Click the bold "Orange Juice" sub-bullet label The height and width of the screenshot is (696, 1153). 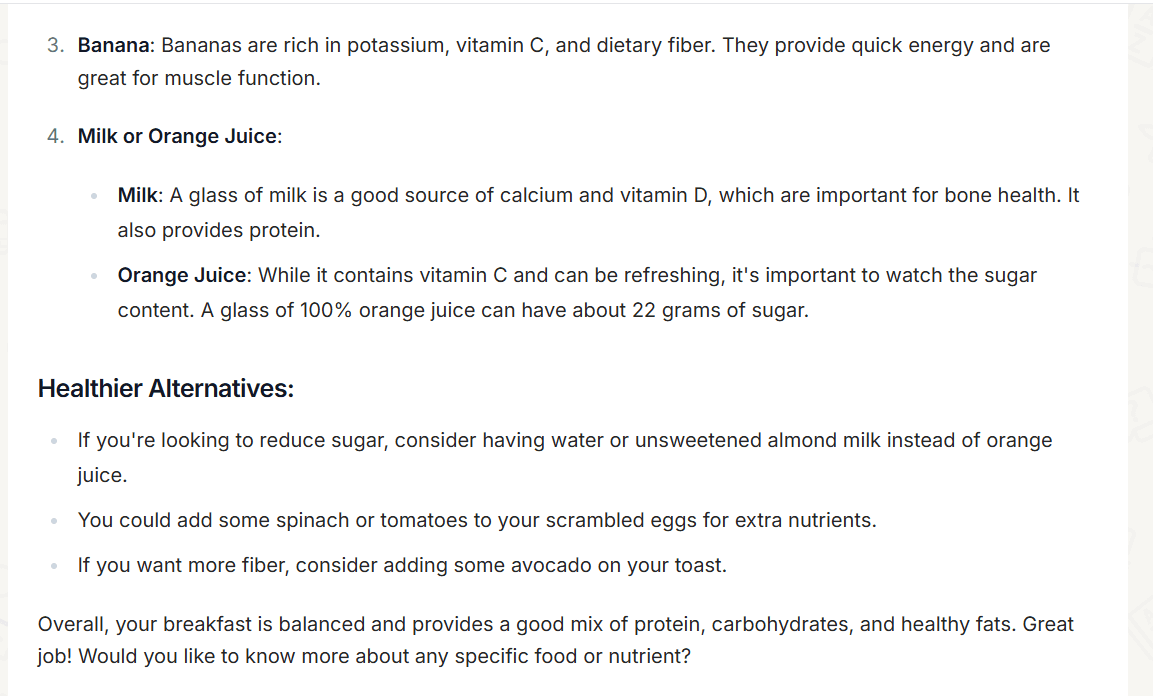click(x=182, y=276)
